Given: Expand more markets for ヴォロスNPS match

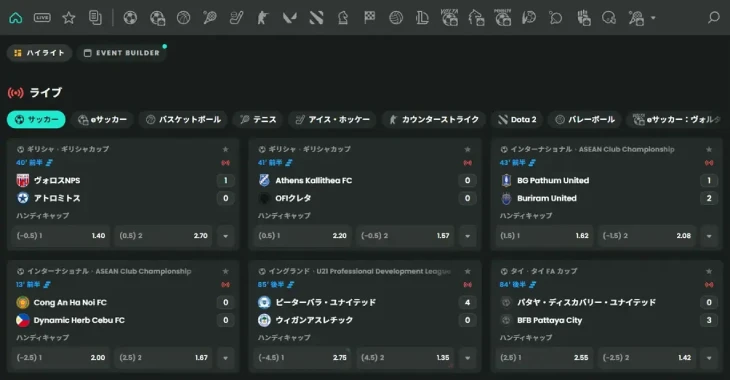Looking at the screenshot, I should coord(226,236).
